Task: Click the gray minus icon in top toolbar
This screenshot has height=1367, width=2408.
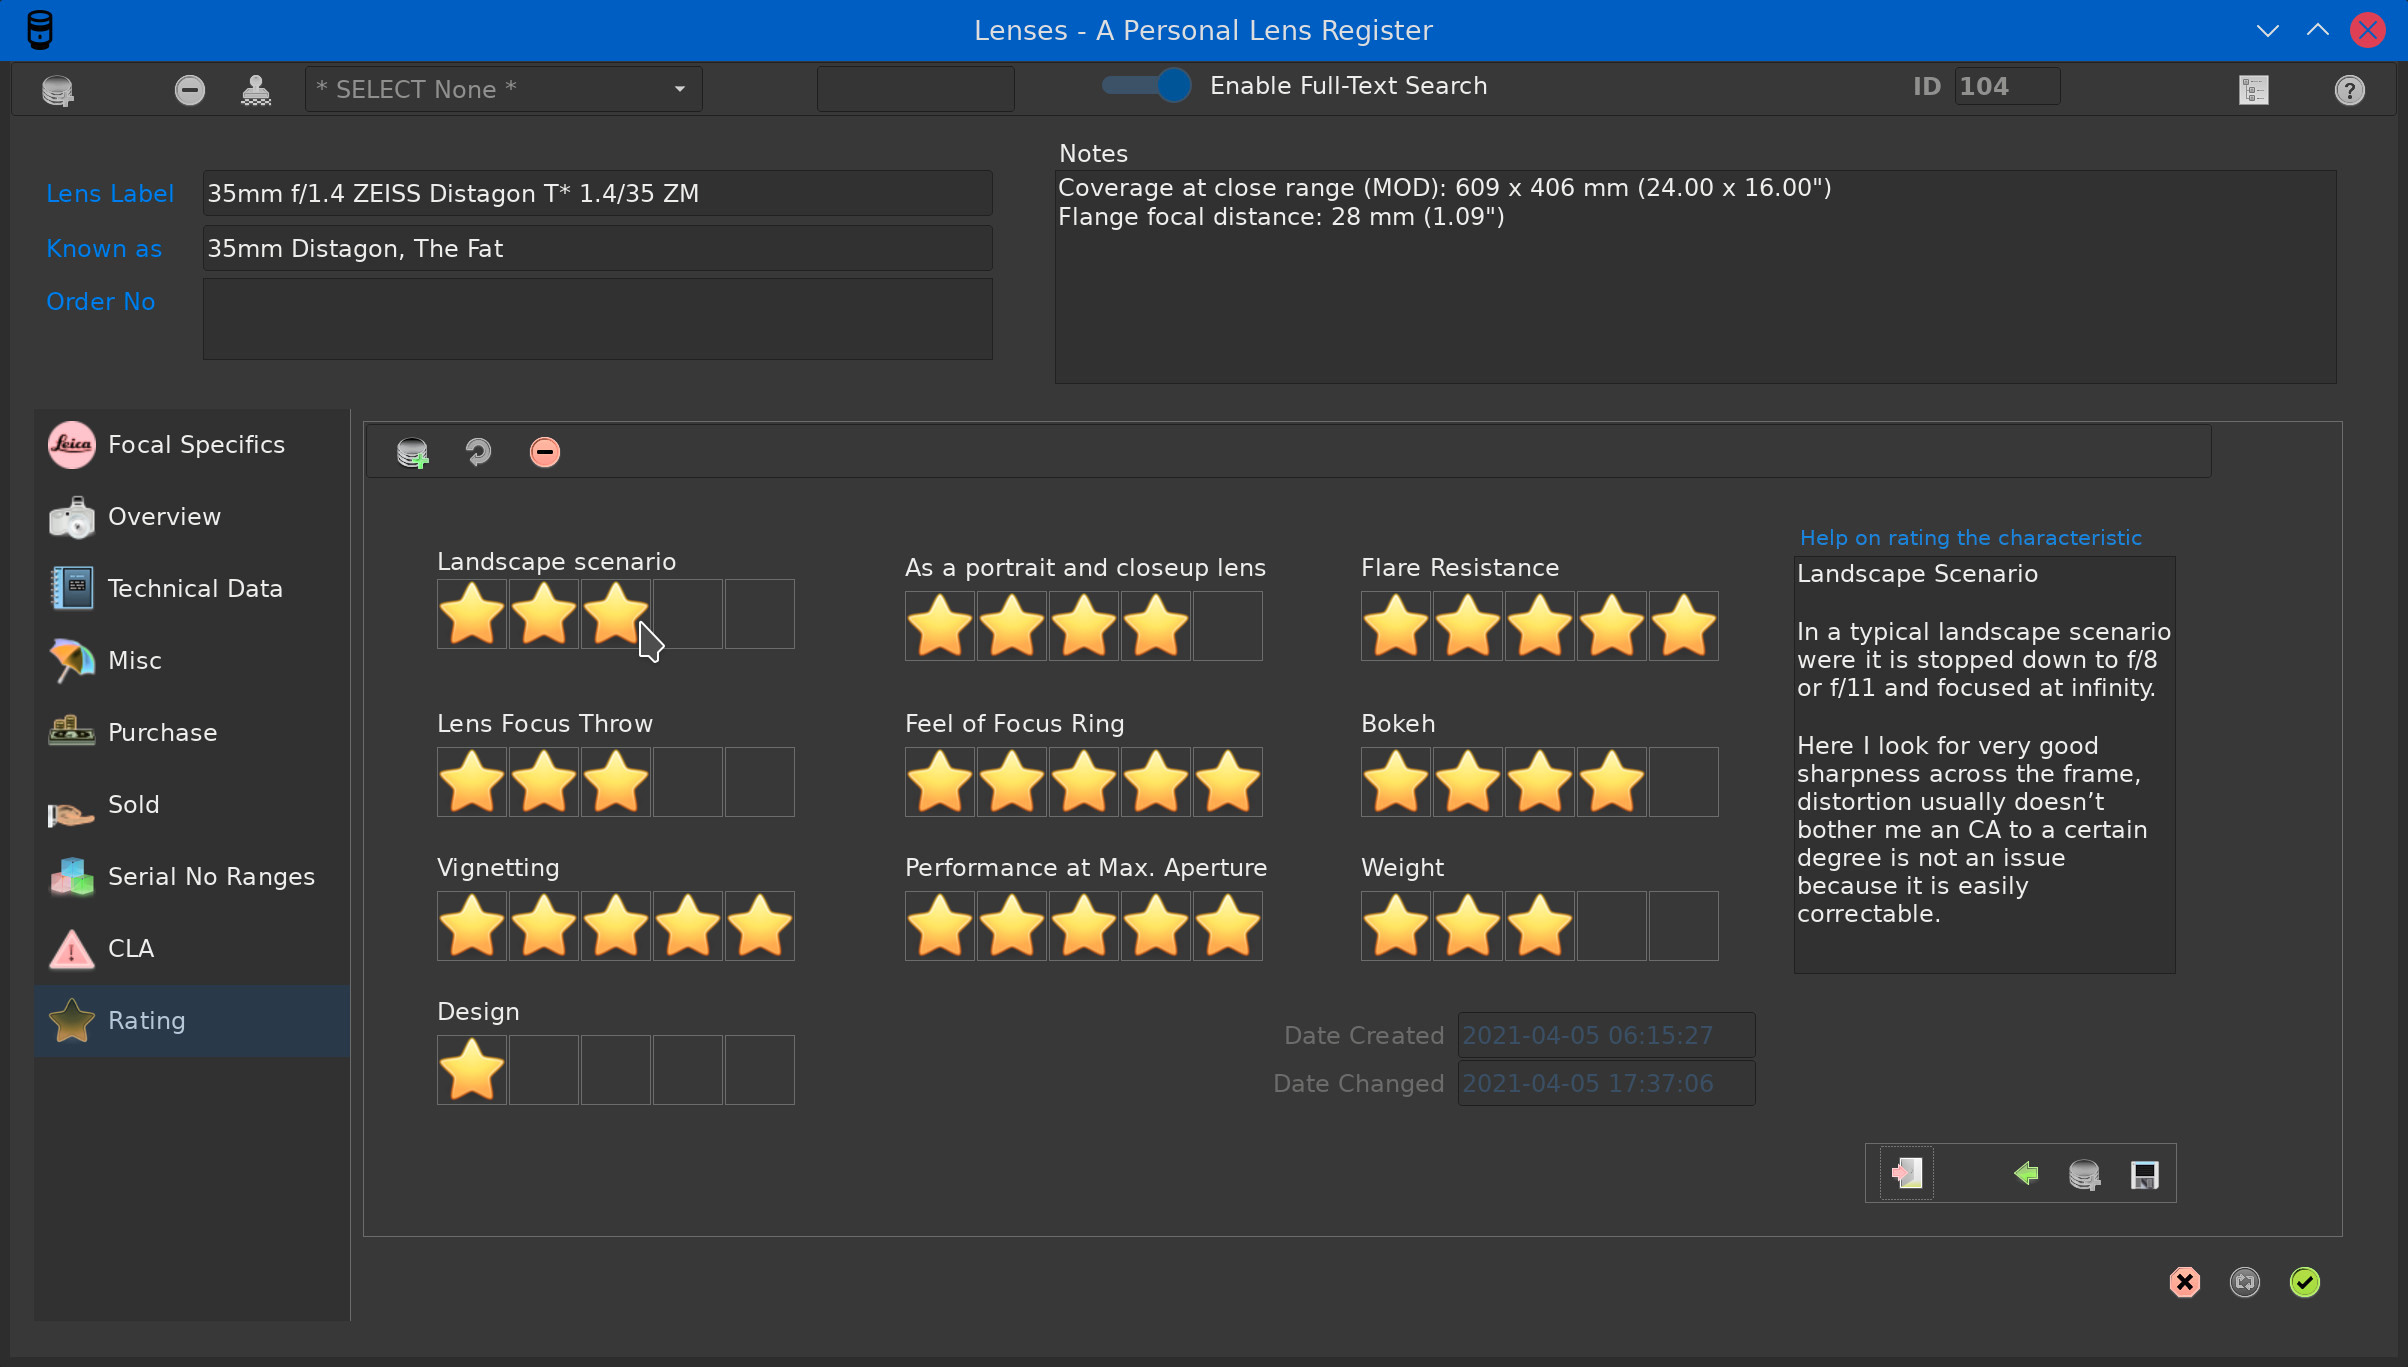Action: pos(189,90)
